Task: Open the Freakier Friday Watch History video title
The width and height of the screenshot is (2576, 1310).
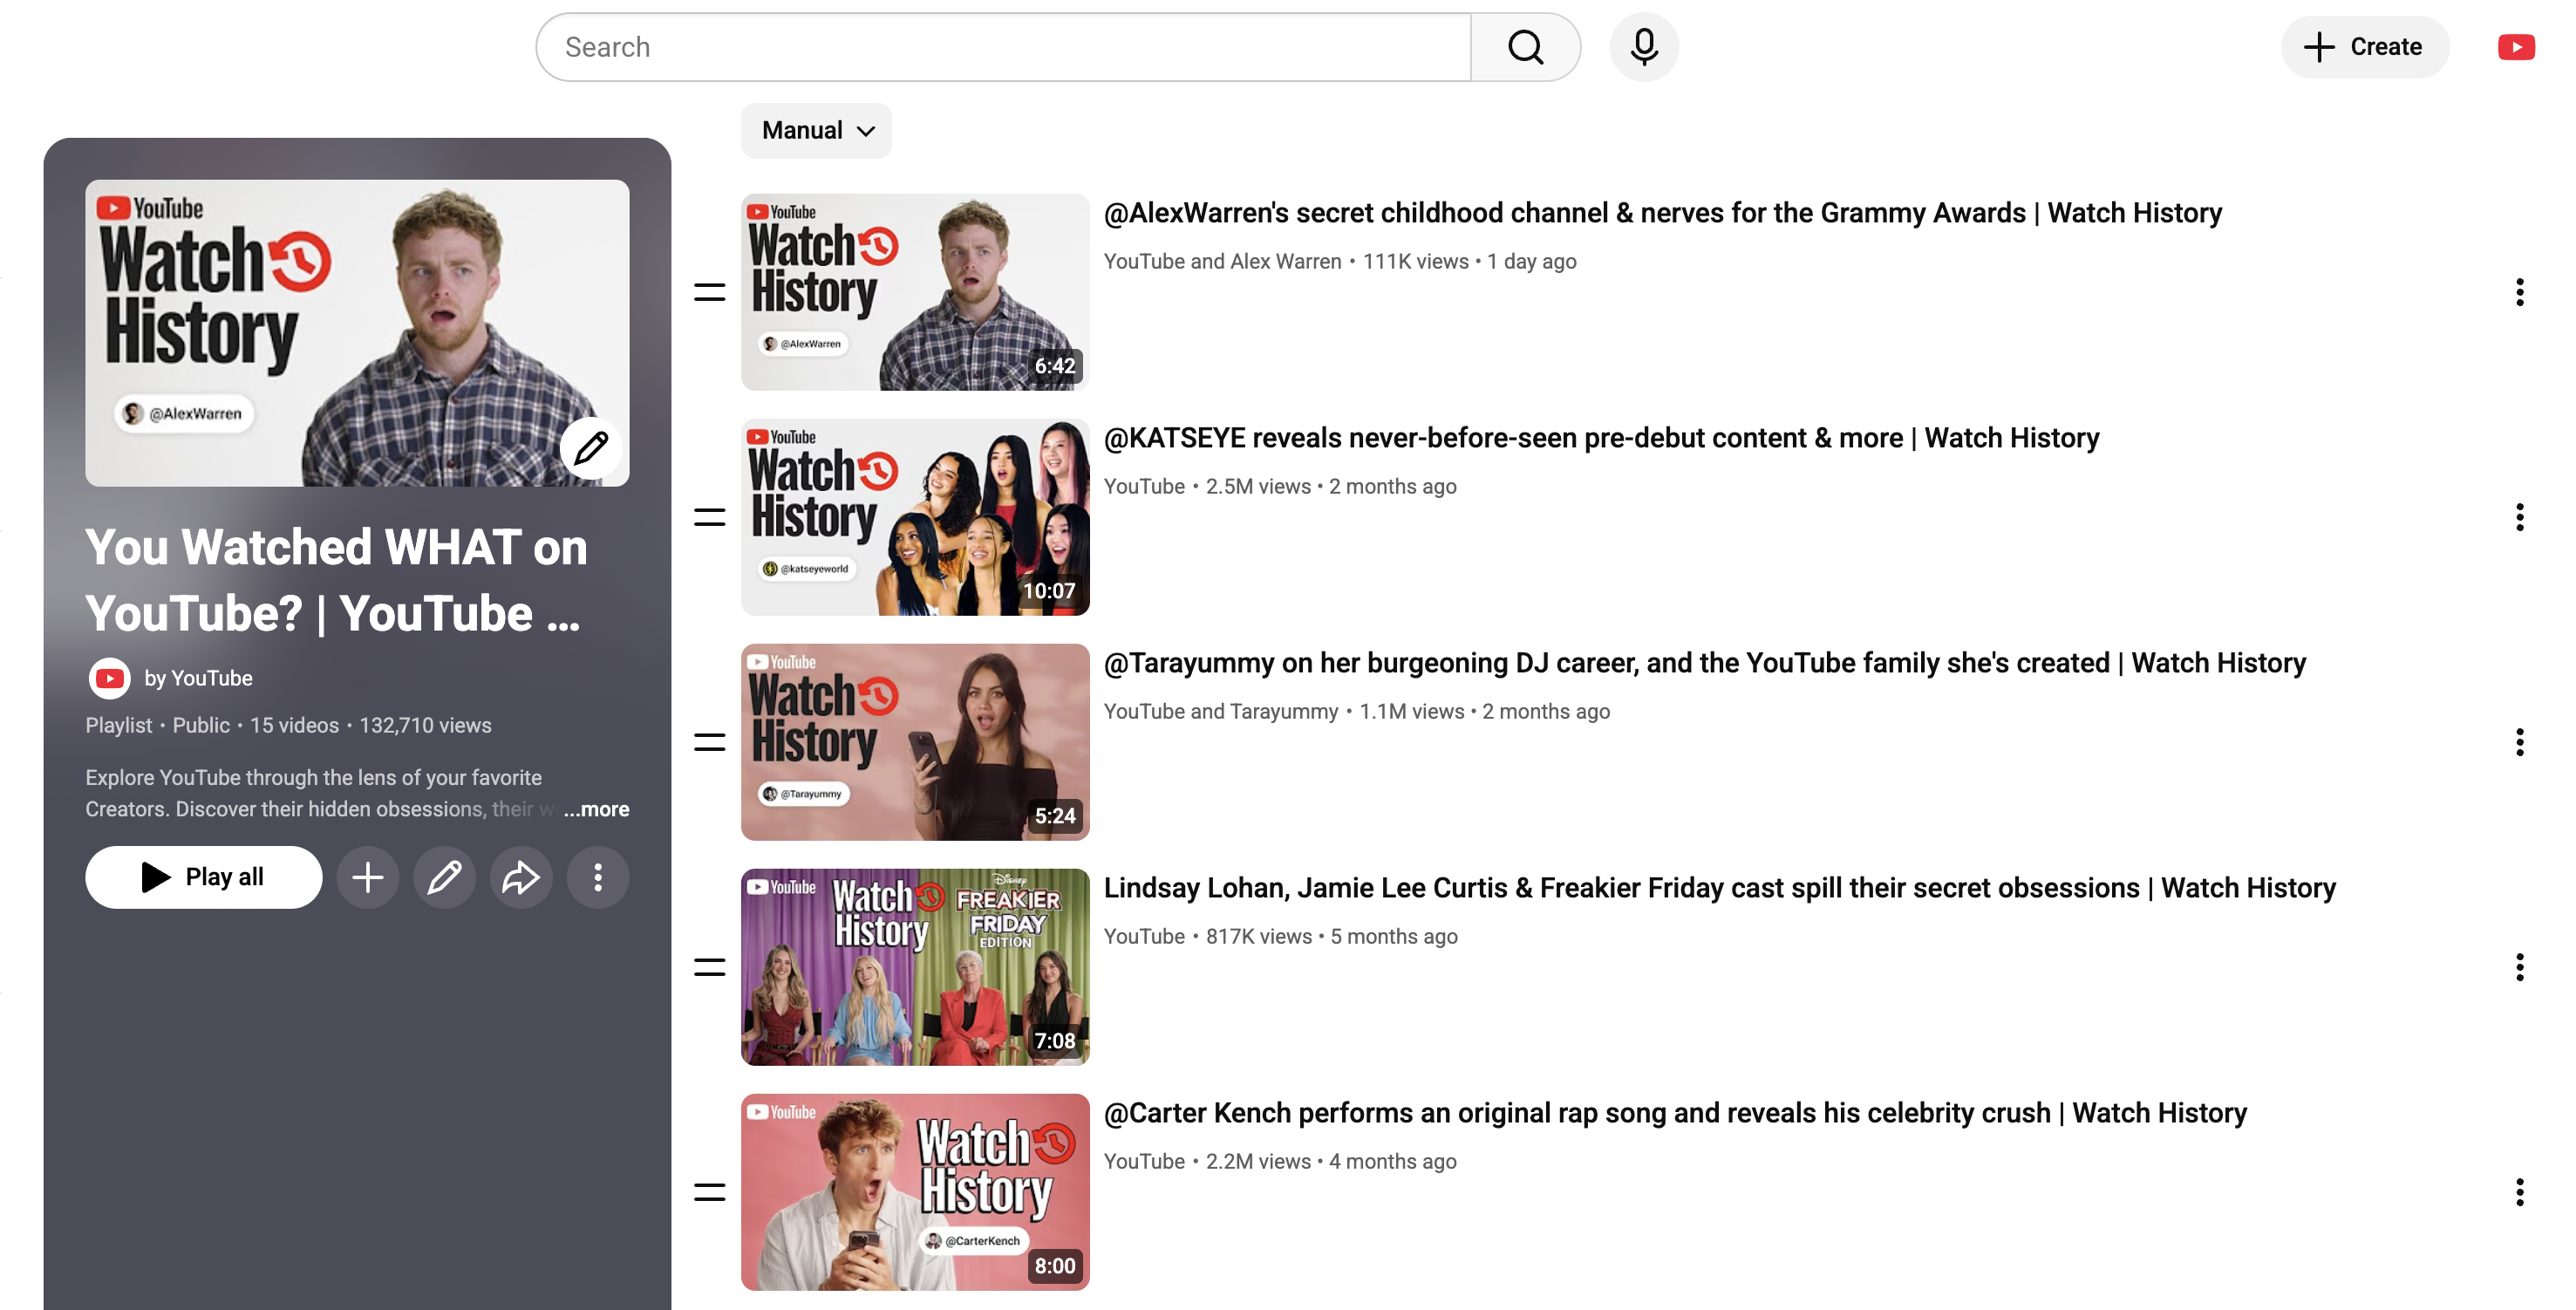Action: click(x=1719, y=888)
